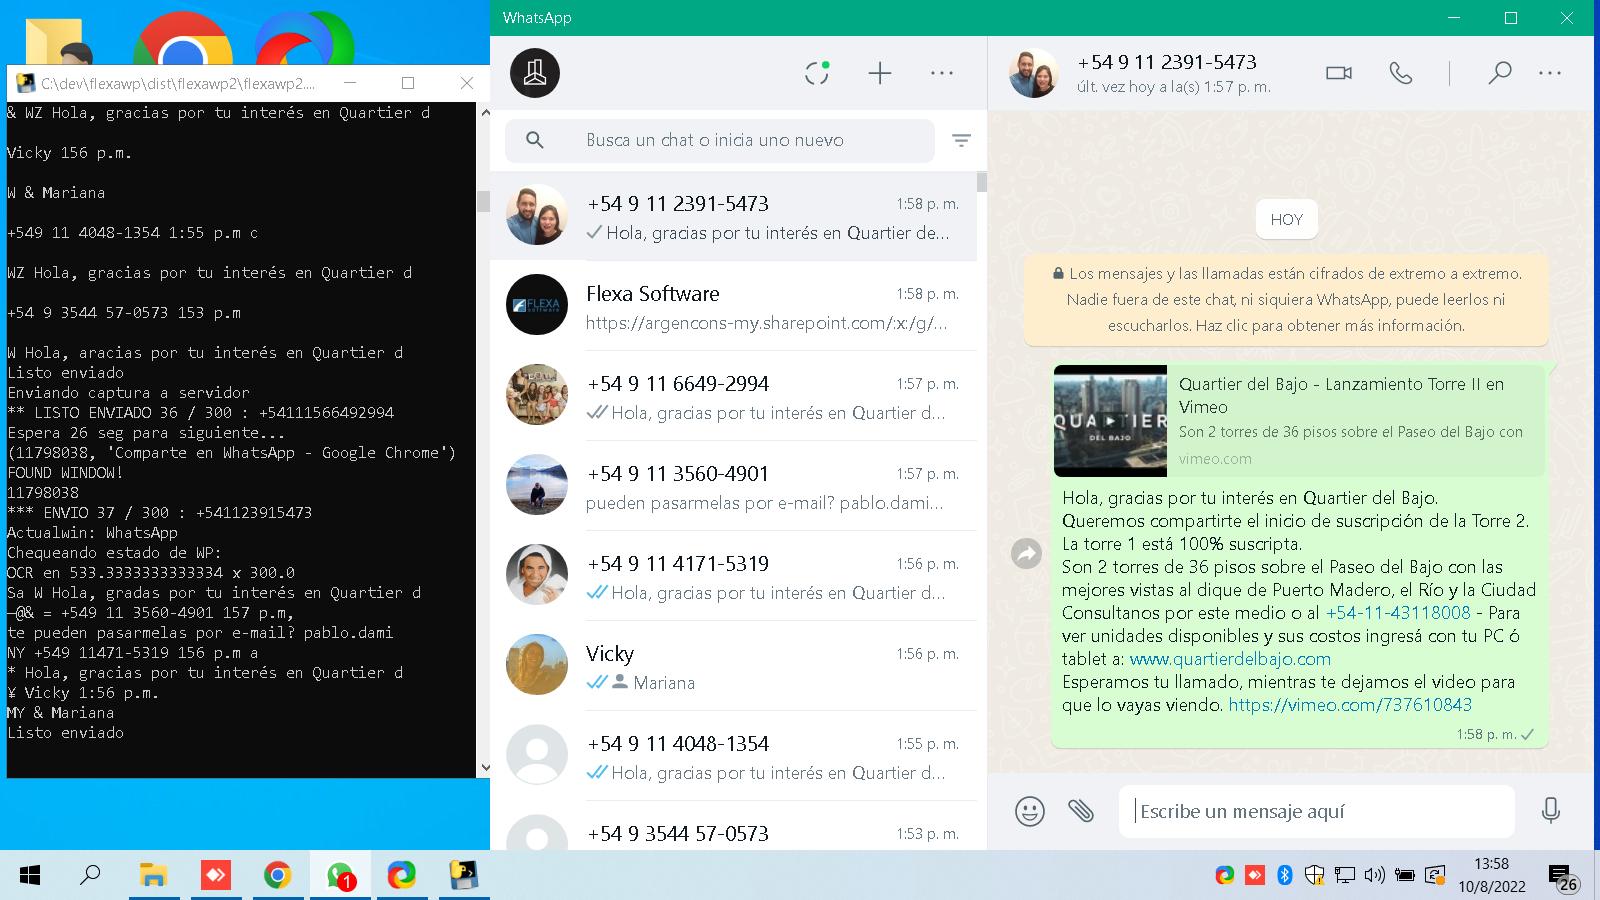
Task: Open the Flexa Software chat
Action: click(x=733, y=307)
